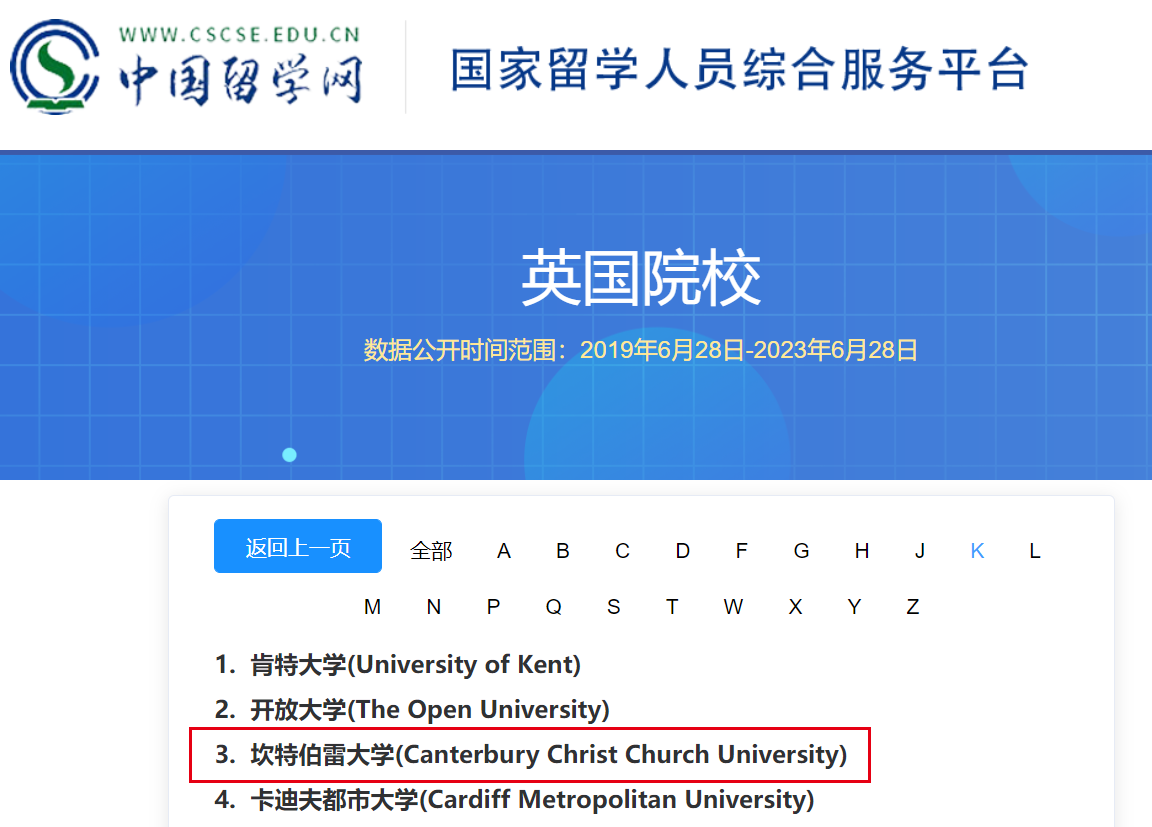Filter universities by letter C

click(622, 551)
